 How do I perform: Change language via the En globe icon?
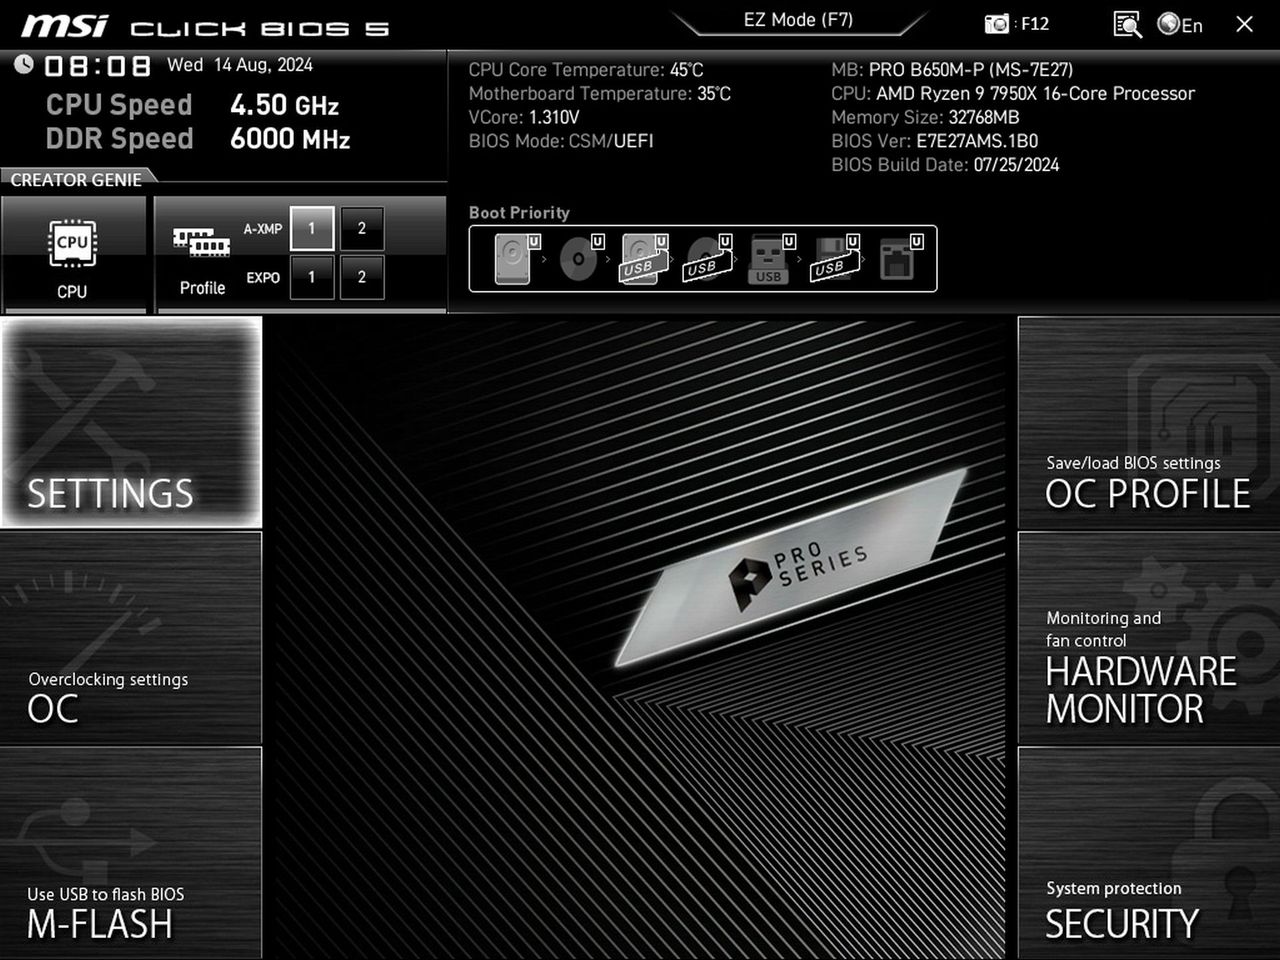(1180, 24)
